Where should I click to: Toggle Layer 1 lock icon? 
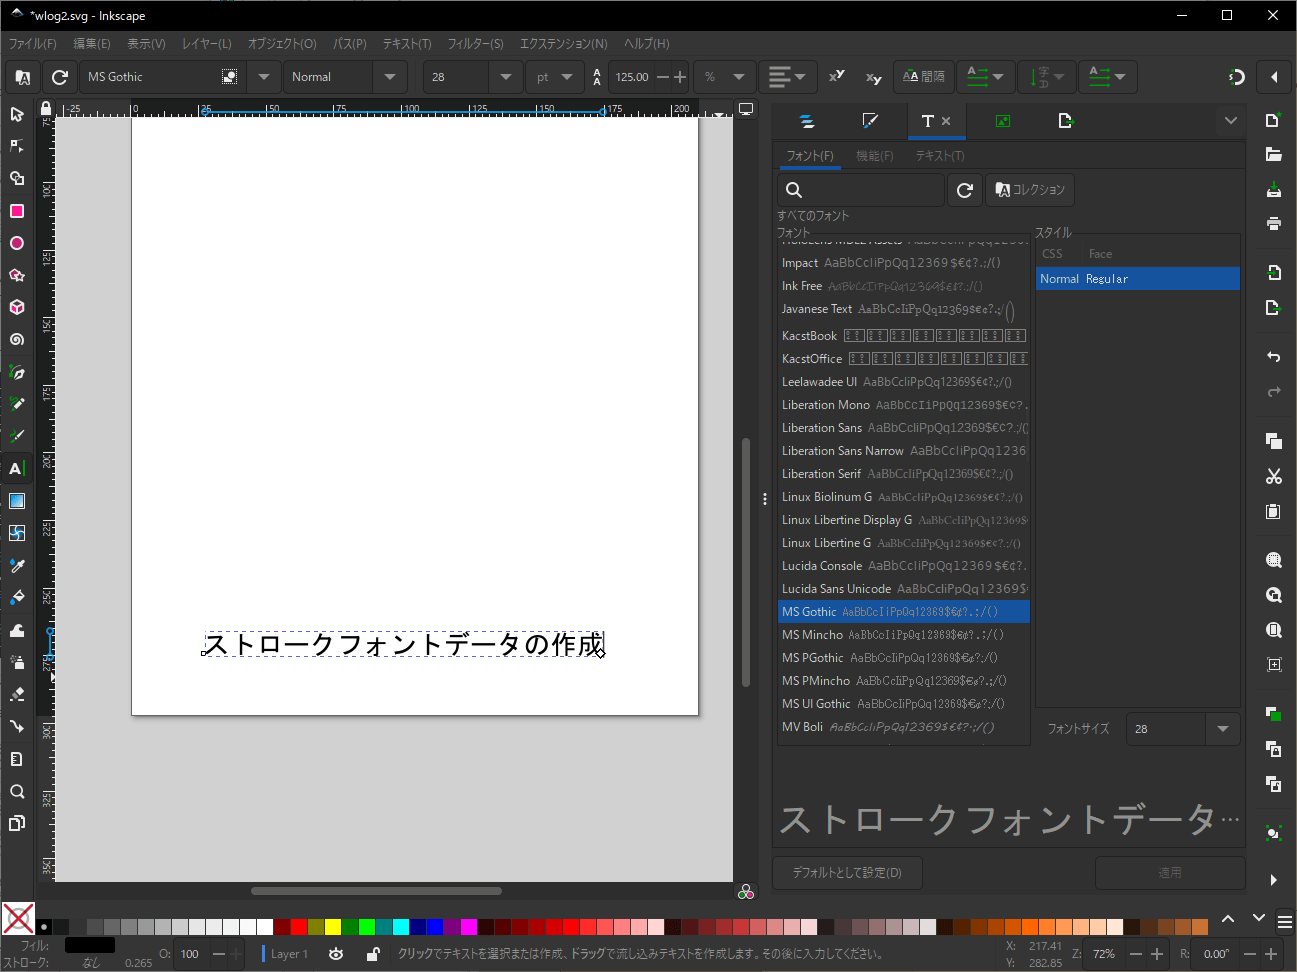(x=373, y=954)
